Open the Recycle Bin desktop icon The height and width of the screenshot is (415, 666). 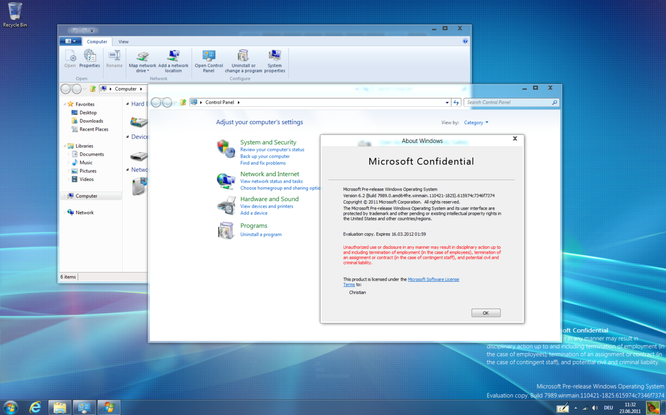tap(14, 14)
